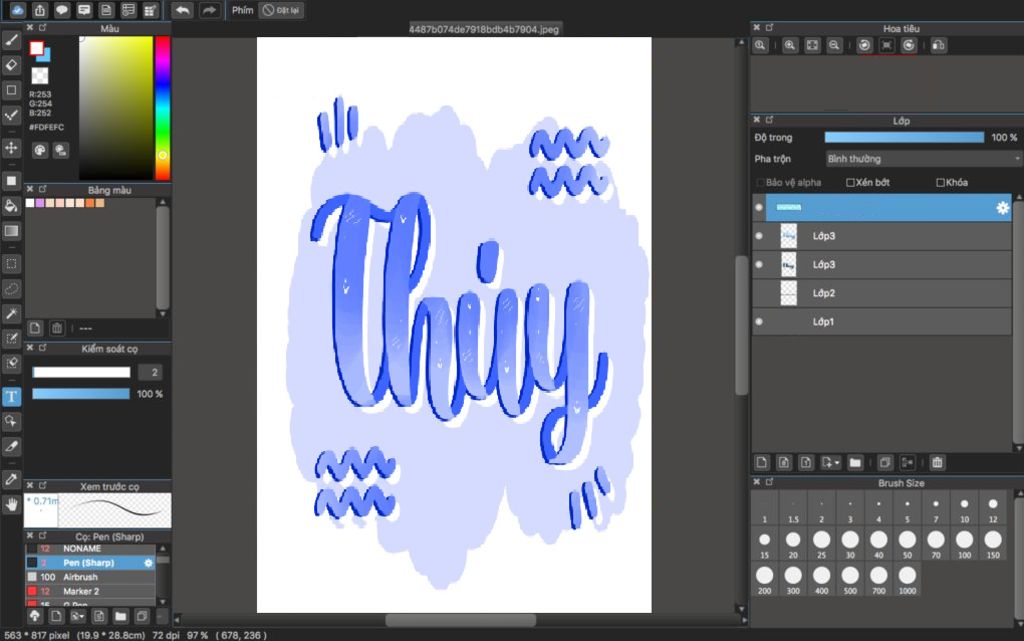The height and width of the screenshot is (641, 1024).
Task: Hide the selected top layer
Action: [759, 208]
